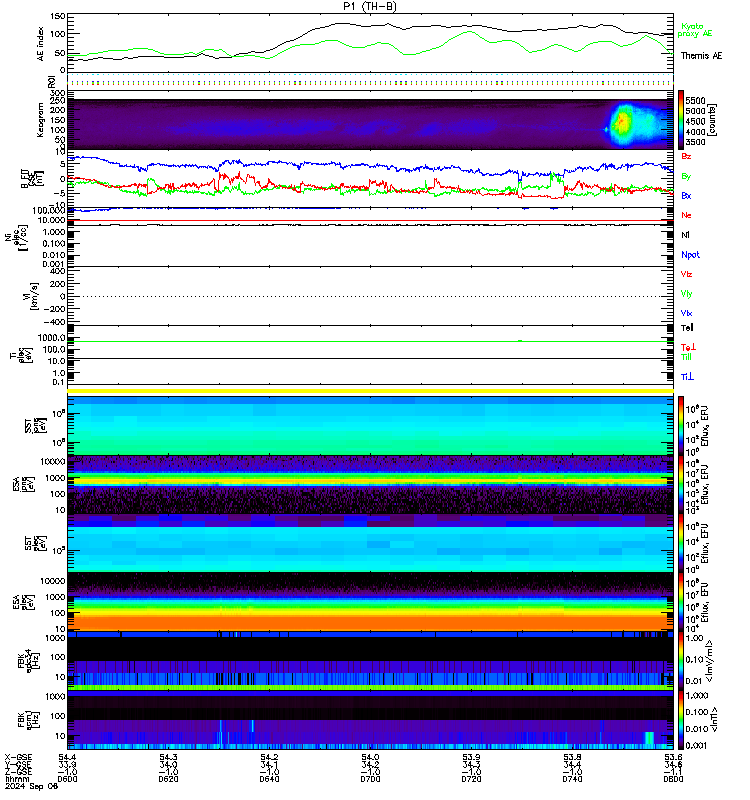Select the red Te perpendicular legend label
Screen dimensions: 750x800
pos(688,347)
